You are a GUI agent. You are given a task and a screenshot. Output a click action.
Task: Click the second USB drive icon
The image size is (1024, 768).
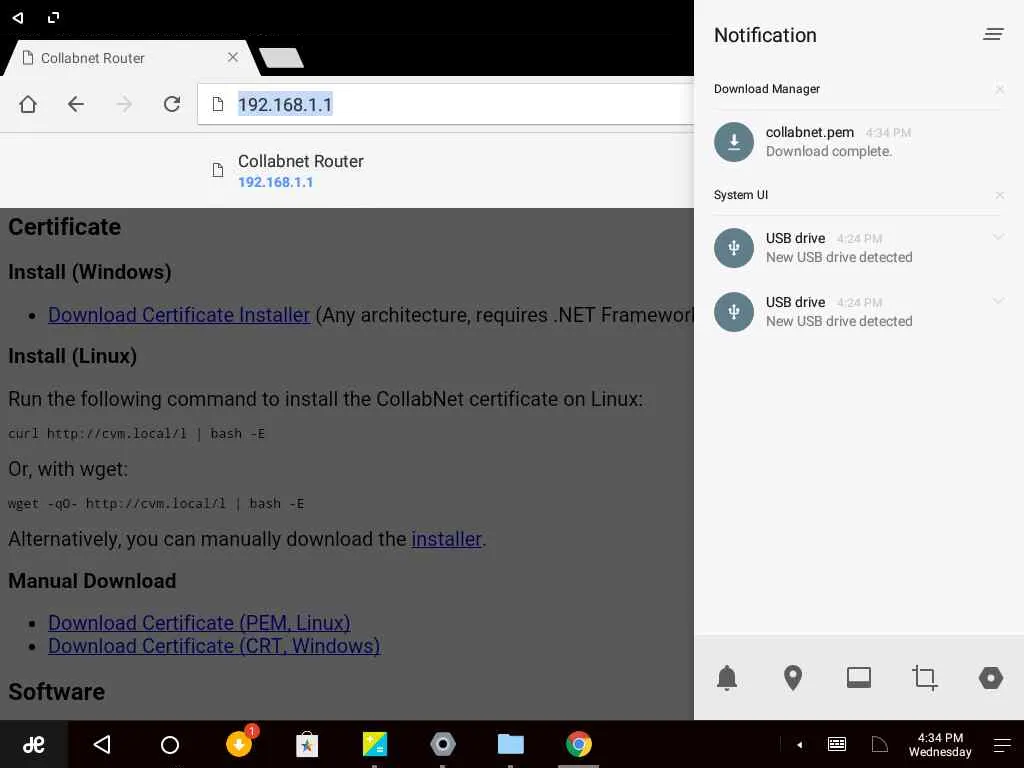pos(733,312)
